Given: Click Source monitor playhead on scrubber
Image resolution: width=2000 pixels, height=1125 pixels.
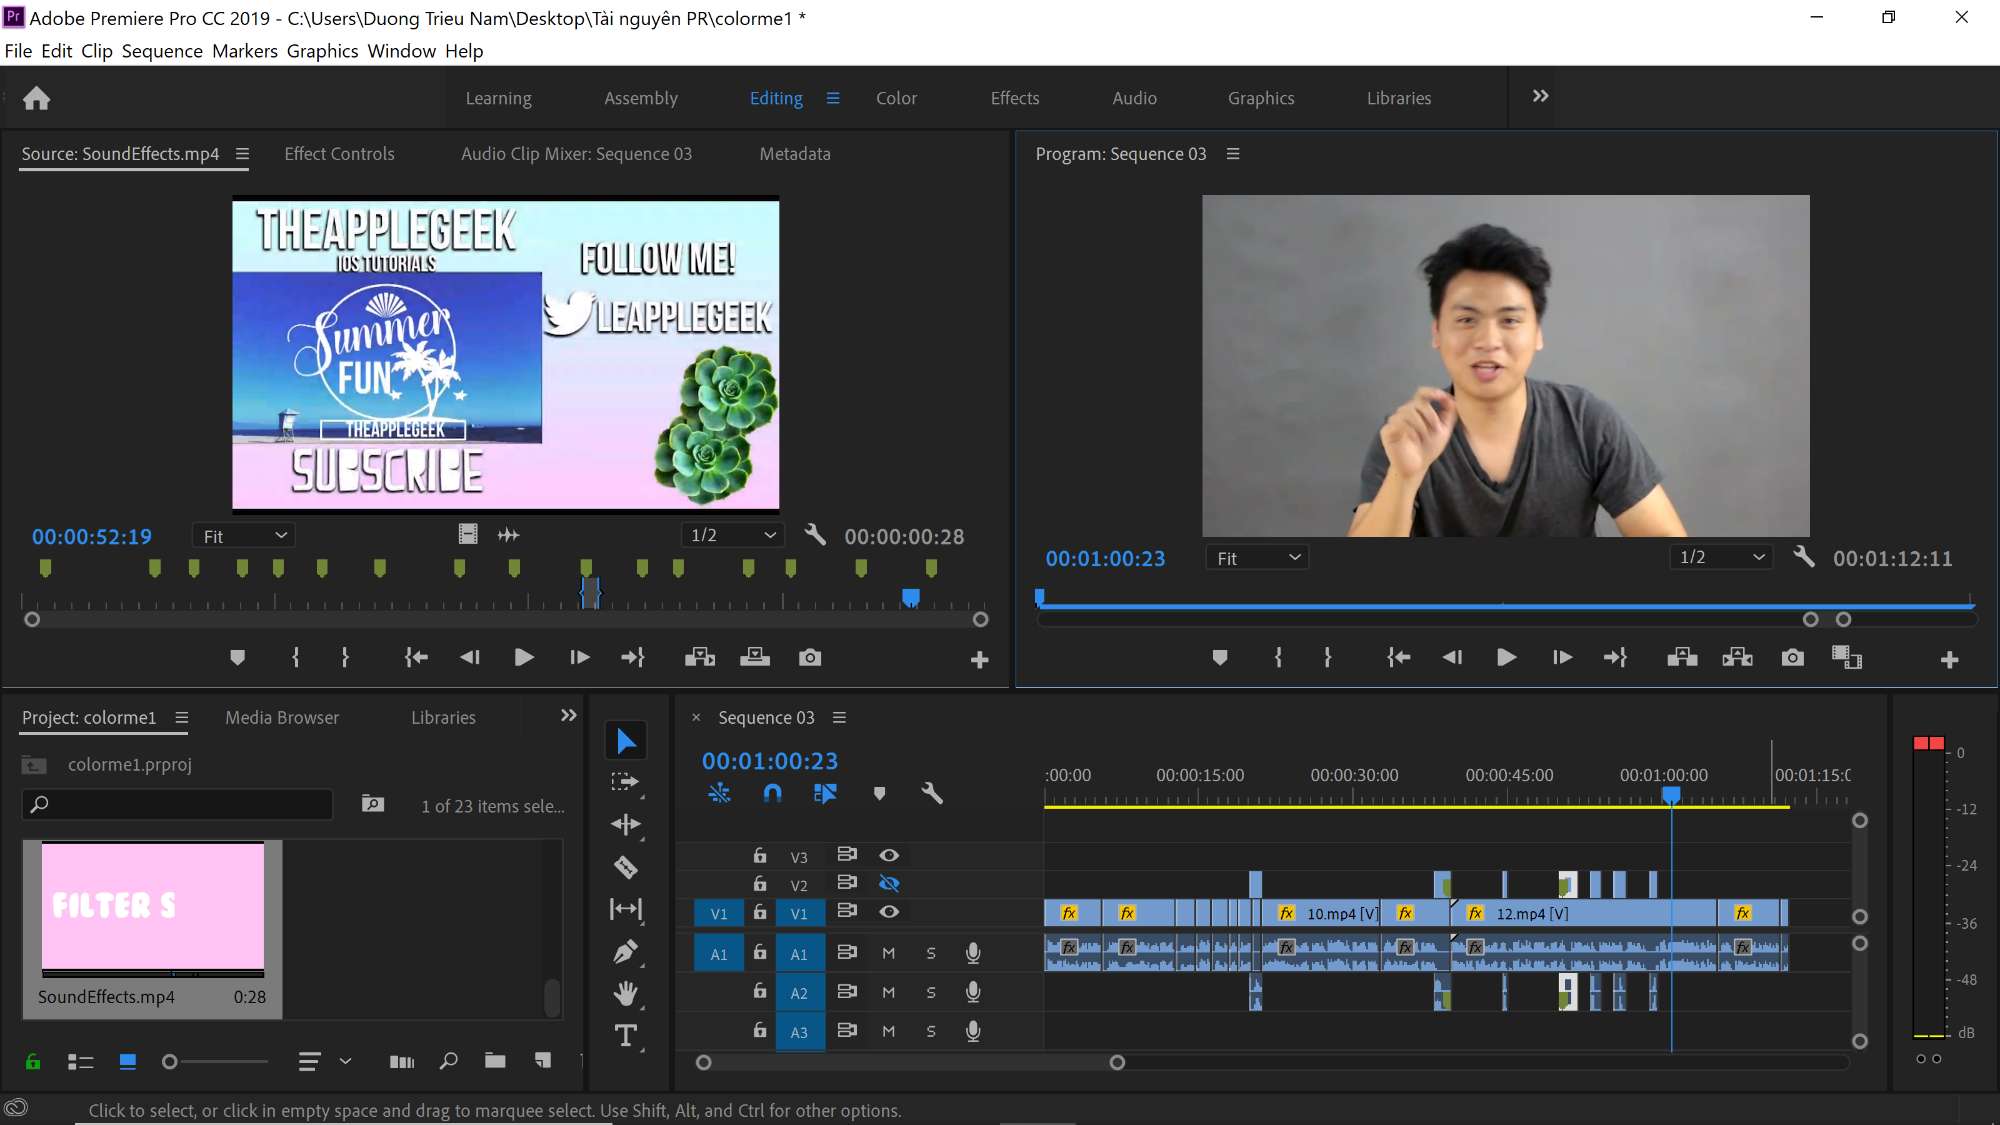Looking at the screenshot, I should pos(910,597).
